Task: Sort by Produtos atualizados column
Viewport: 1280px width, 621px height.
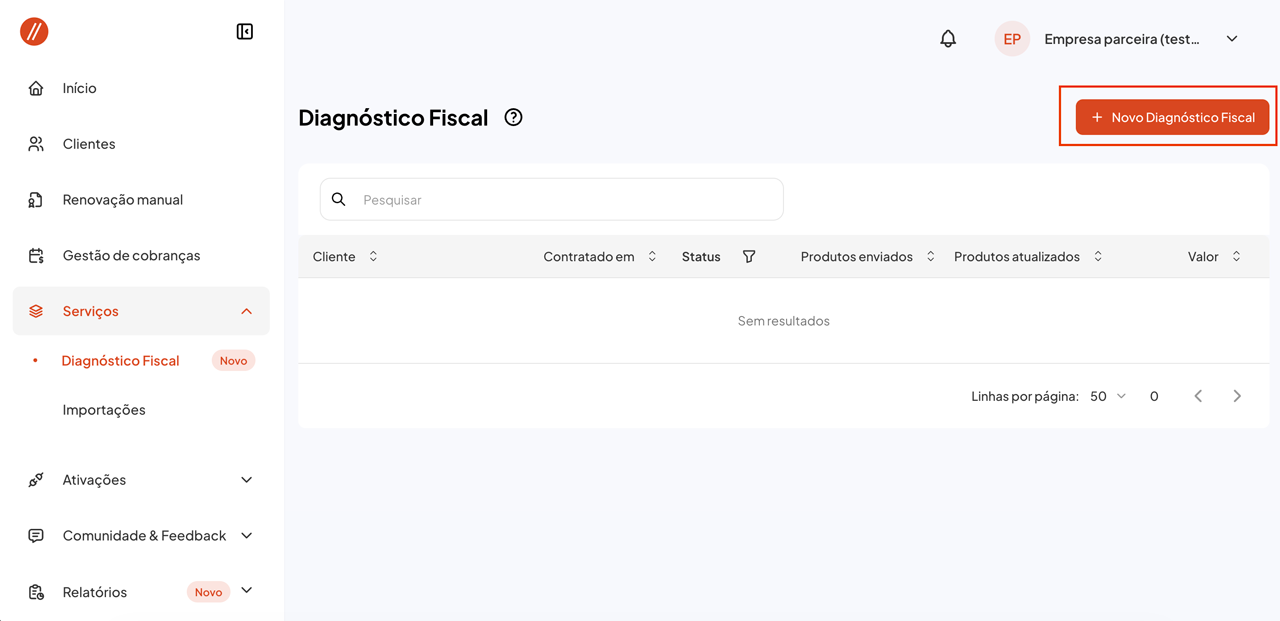Action: (x=1098, y=257)
